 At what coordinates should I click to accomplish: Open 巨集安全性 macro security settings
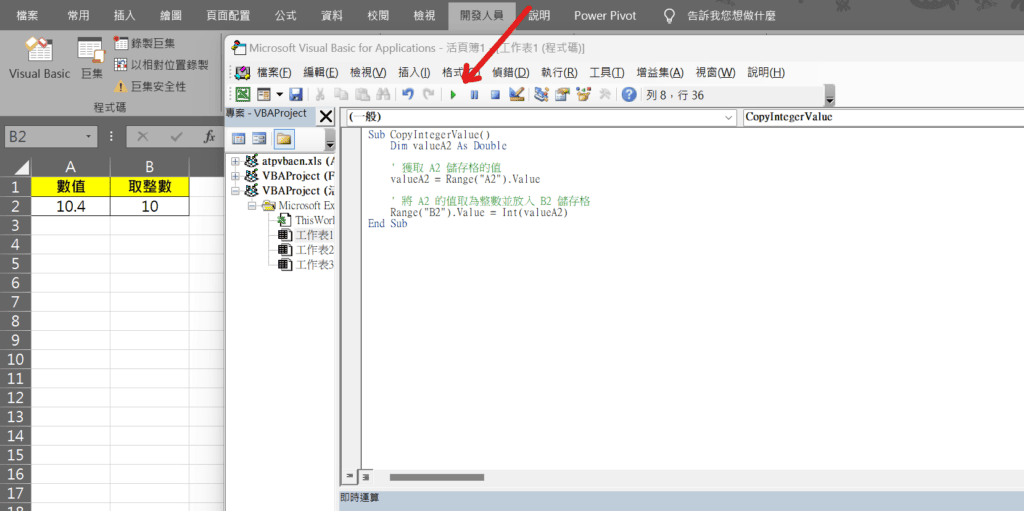point(149,87)
